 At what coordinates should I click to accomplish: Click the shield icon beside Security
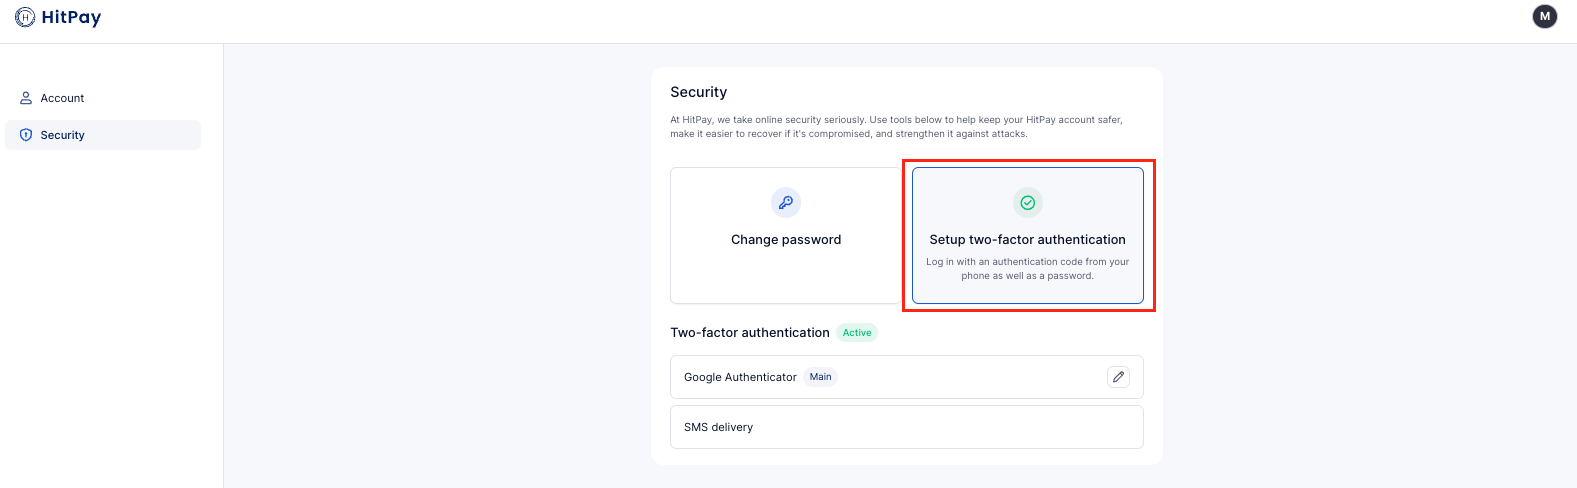pyautogui.click(x=26, y=135)
